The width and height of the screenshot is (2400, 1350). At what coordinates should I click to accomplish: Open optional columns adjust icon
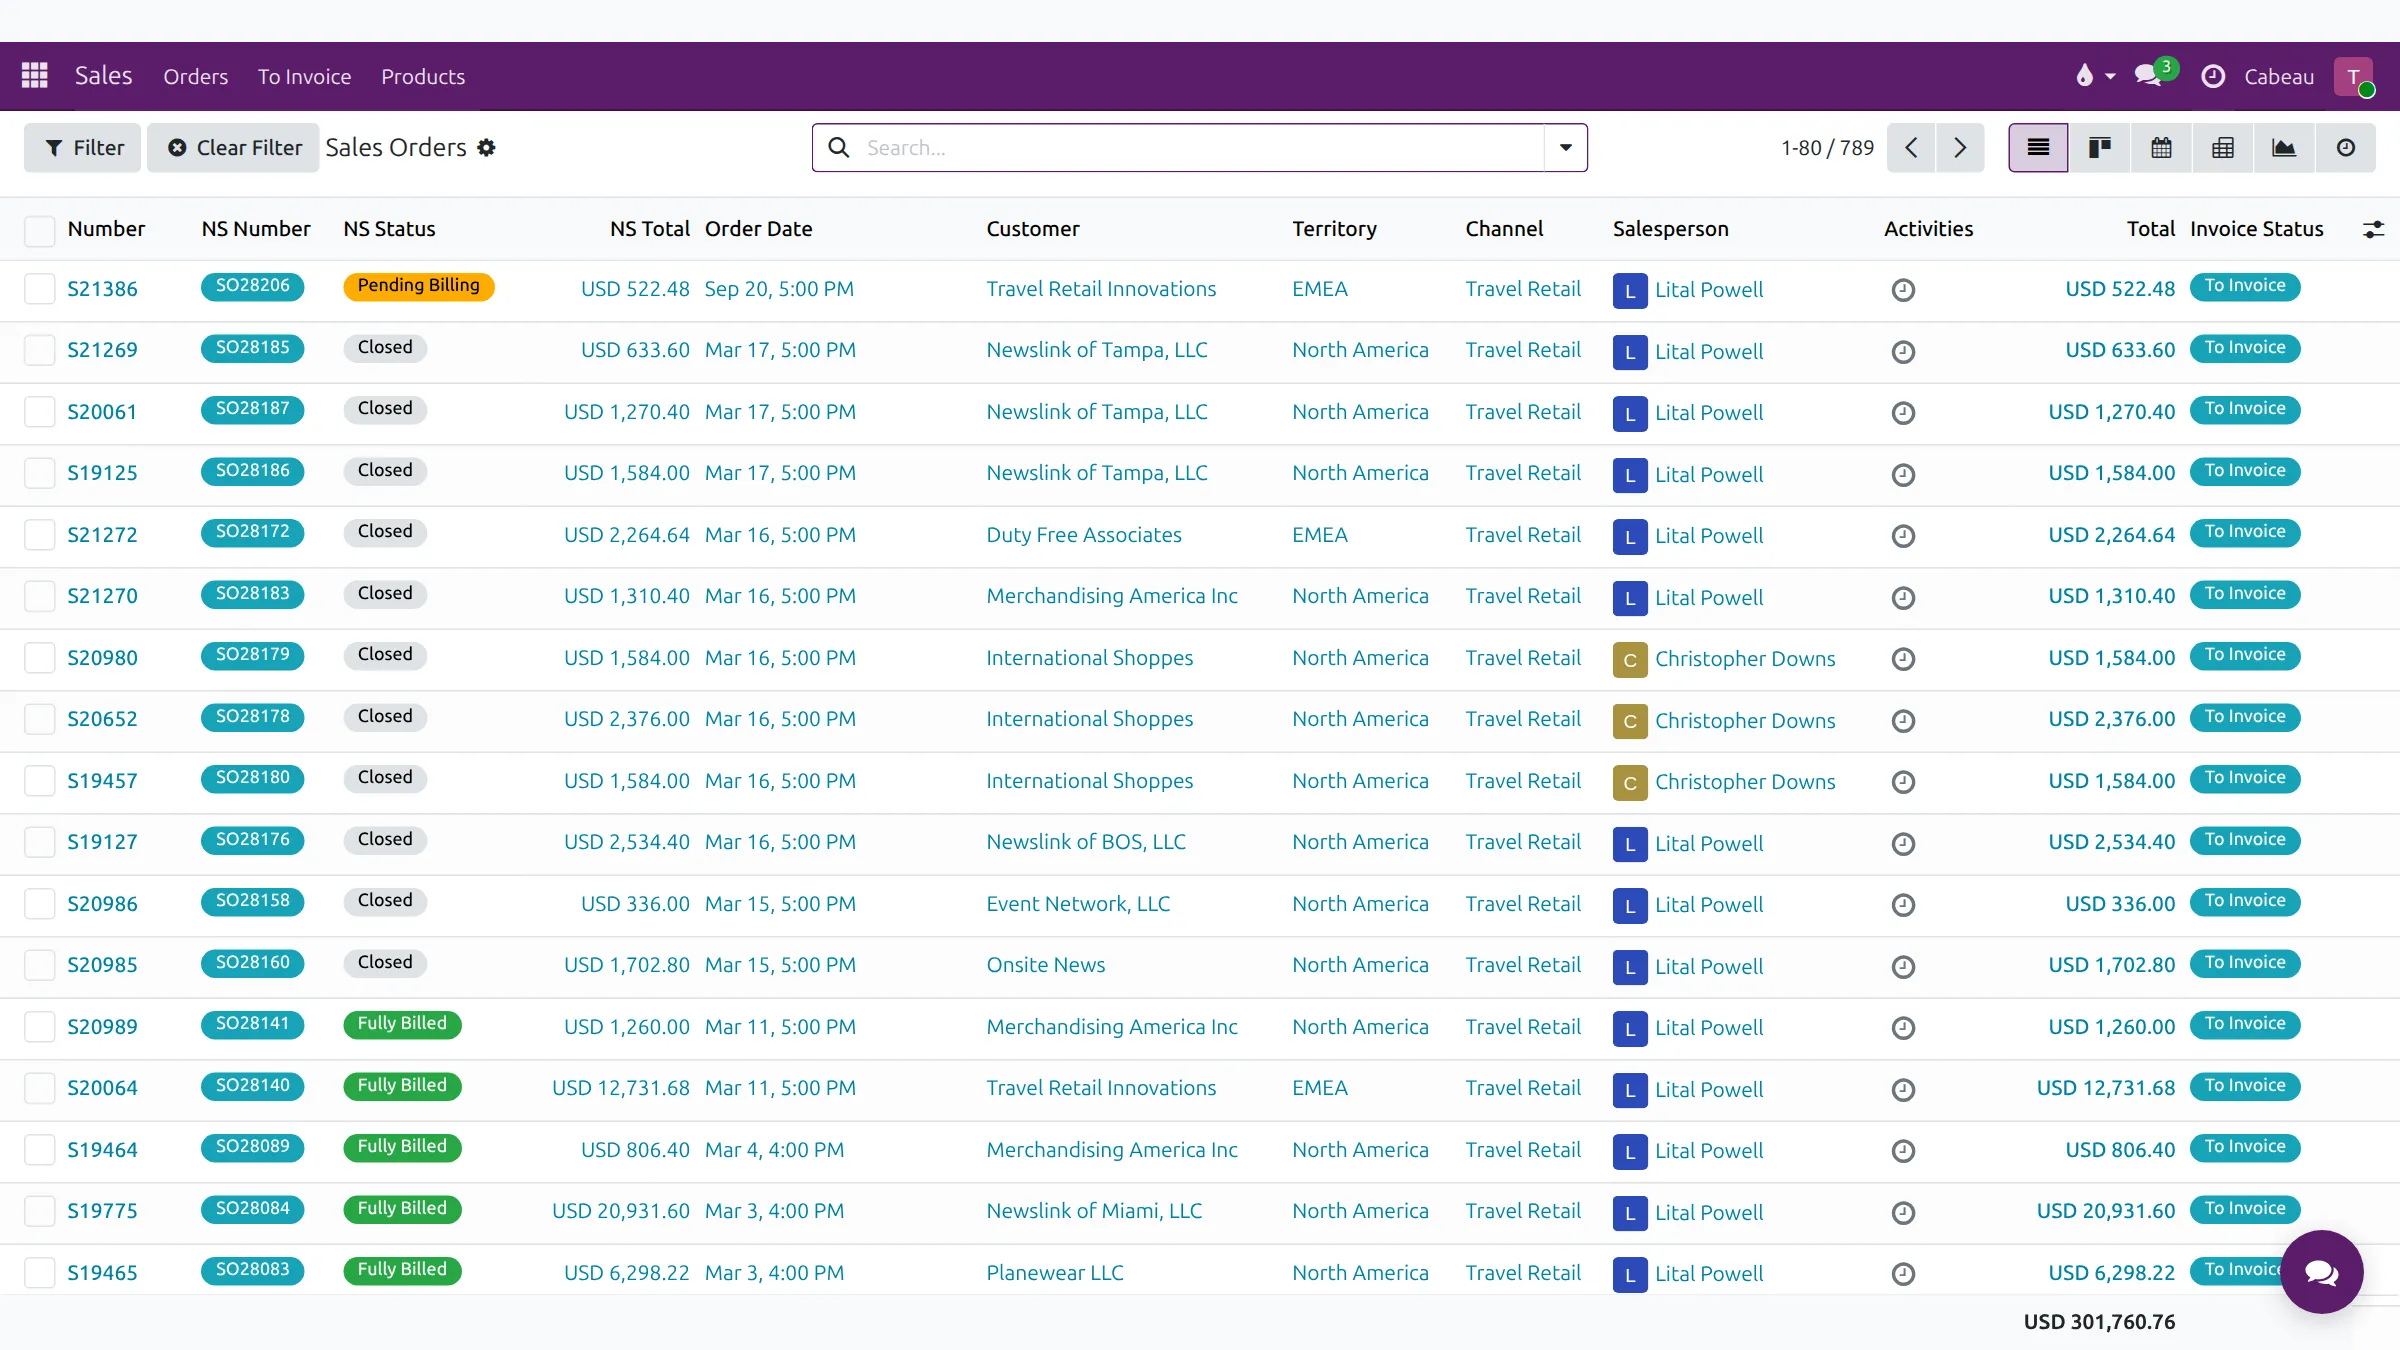pos(2373,229)
